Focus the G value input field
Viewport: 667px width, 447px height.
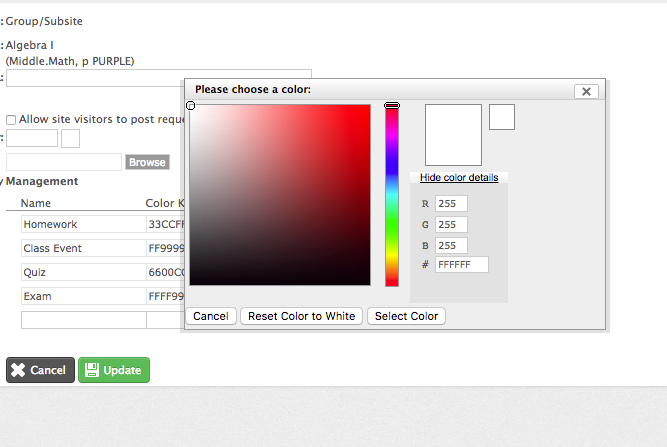point(451,225)
